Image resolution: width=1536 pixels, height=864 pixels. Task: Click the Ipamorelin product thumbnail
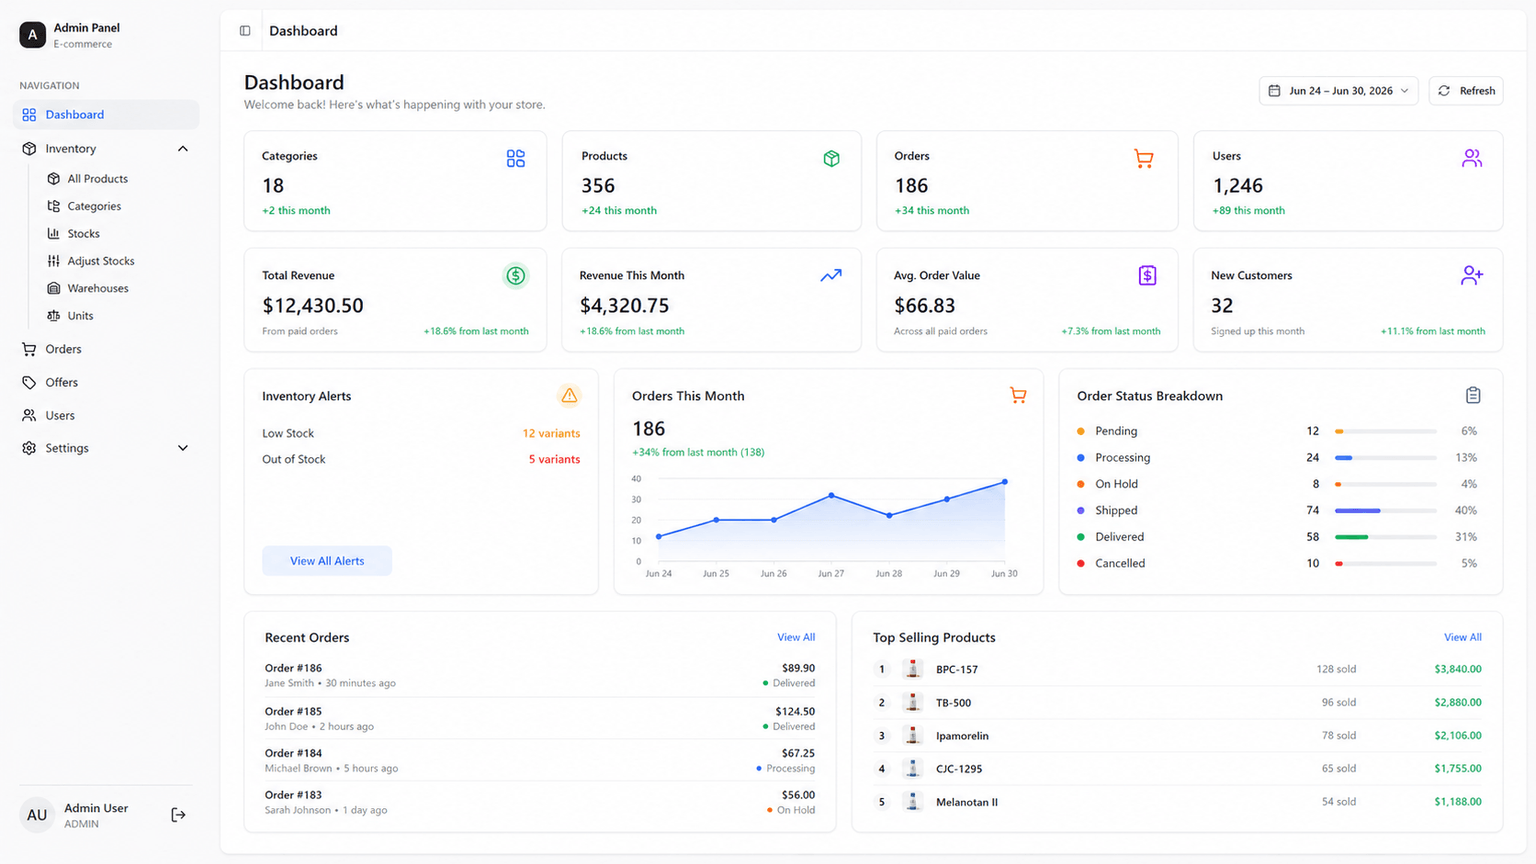click(912, 735)
